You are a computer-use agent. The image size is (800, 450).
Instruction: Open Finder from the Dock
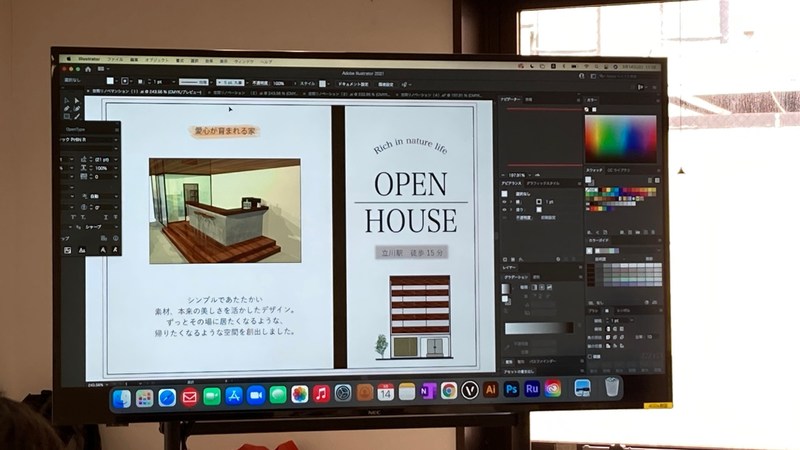pos(121,398)
